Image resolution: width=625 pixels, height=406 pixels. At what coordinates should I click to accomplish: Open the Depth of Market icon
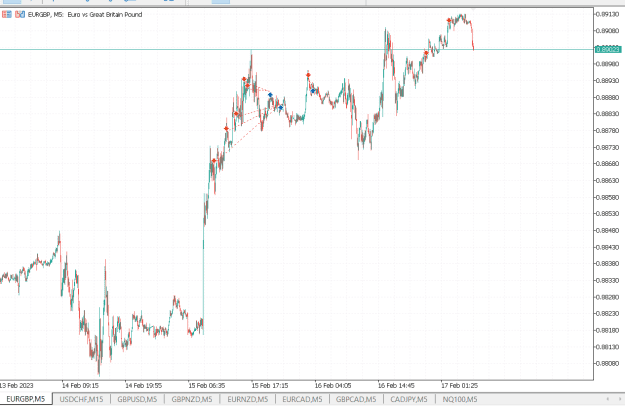[x=20, y=15]
